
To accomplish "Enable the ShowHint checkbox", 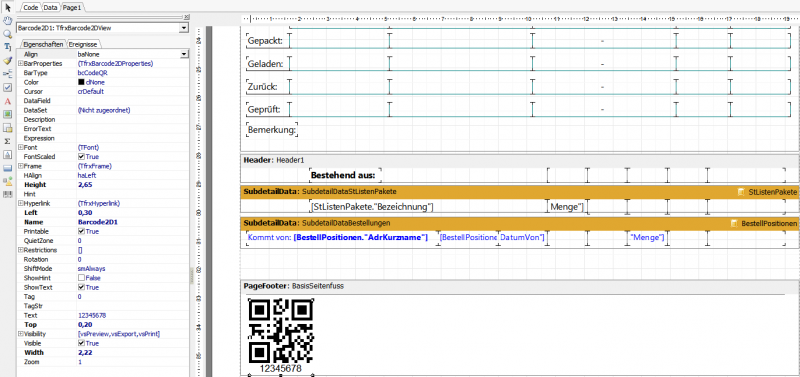I will pos(81,278).
